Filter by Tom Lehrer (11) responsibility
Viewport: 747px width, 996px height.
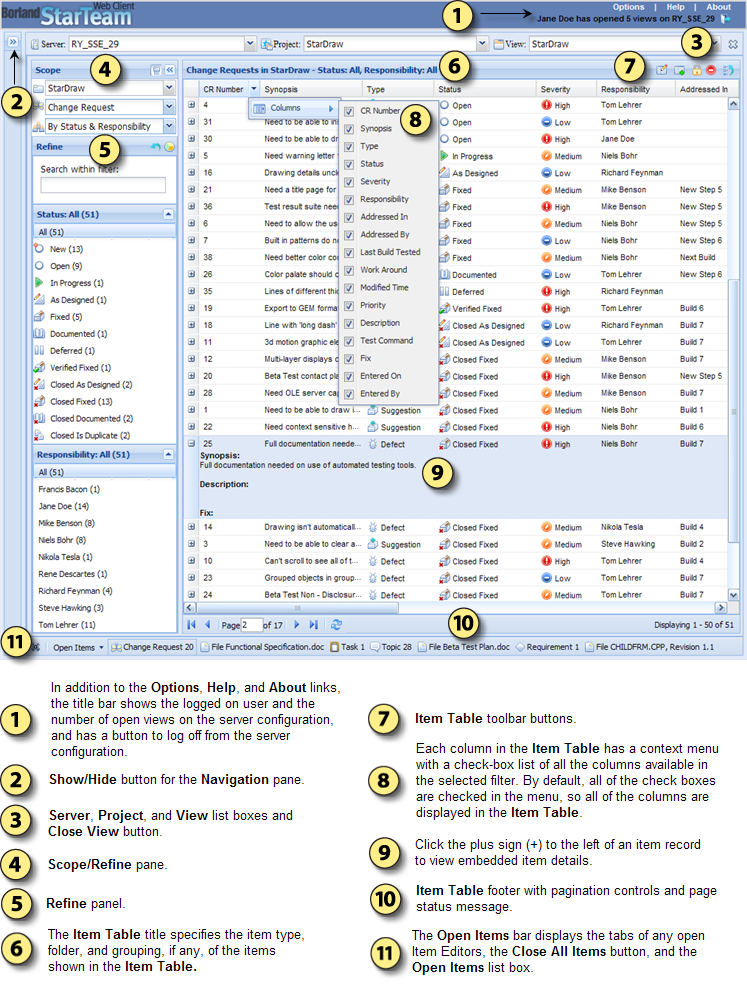click(x=67, y=625)
